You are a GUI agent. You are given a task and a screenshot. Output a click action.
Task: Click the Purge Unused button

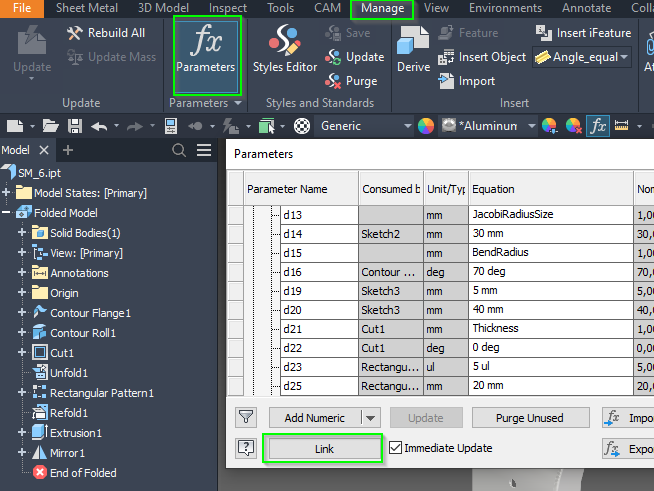click(530, 418)
